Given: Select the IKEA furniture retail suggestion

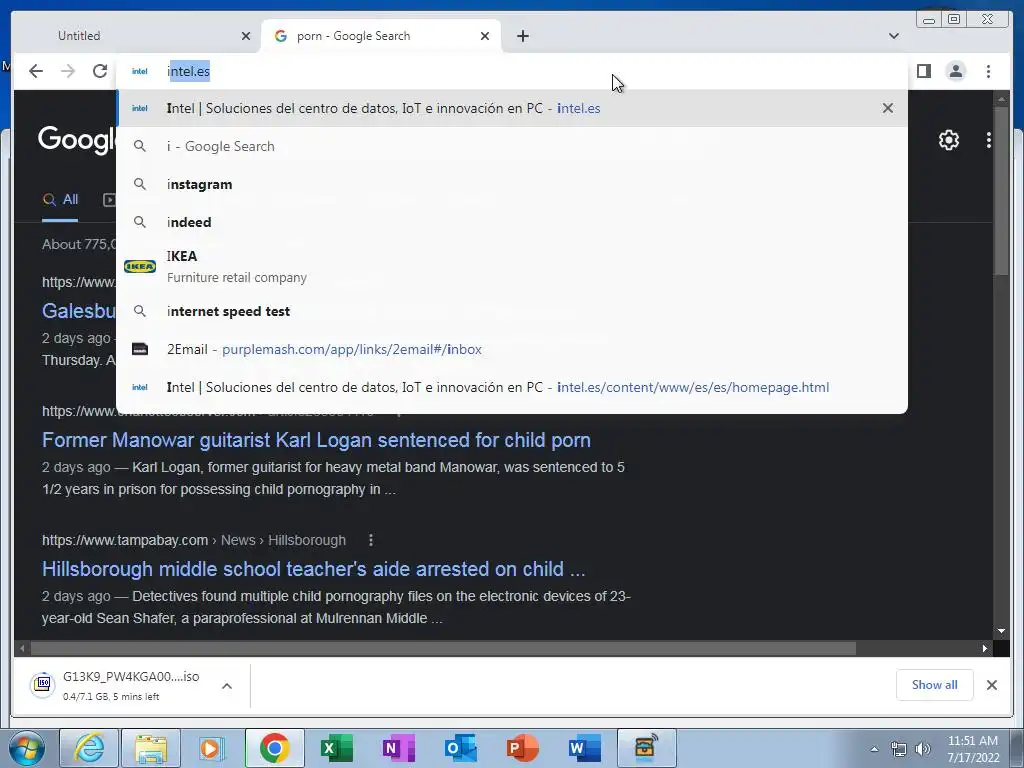Looking at the screenshot, I should click(512, 266).
